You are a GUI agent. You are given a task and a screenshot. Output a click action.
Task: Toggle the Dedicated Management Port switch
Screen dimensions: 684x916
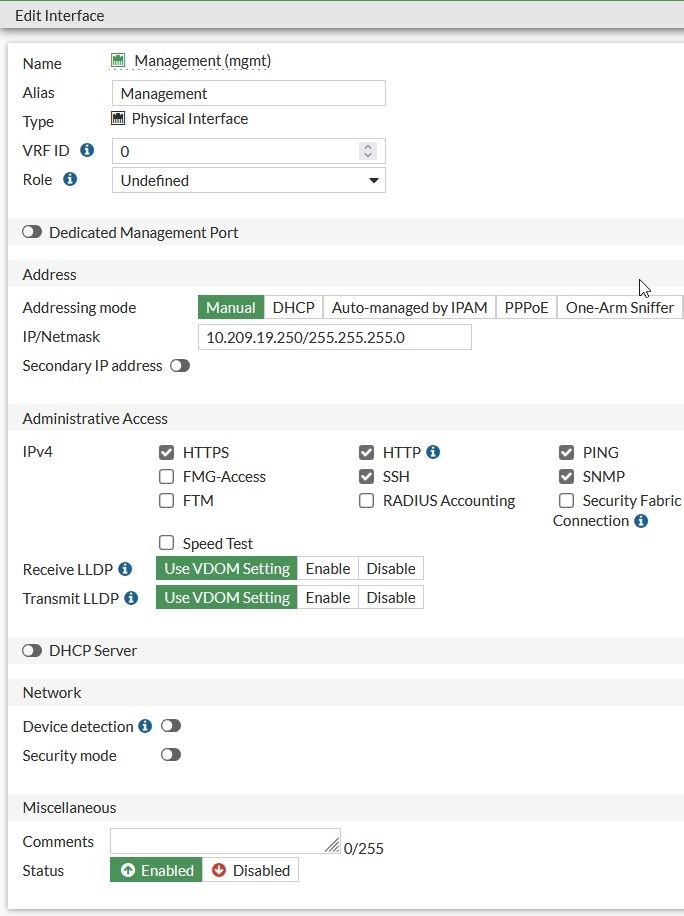(33, 232)
